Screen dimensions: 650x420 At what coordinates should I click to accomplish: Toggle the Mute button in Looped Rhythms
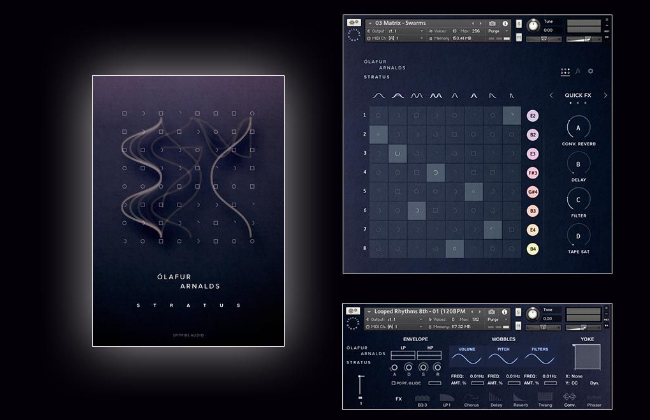pyautogui.click(x=518, y=326)
